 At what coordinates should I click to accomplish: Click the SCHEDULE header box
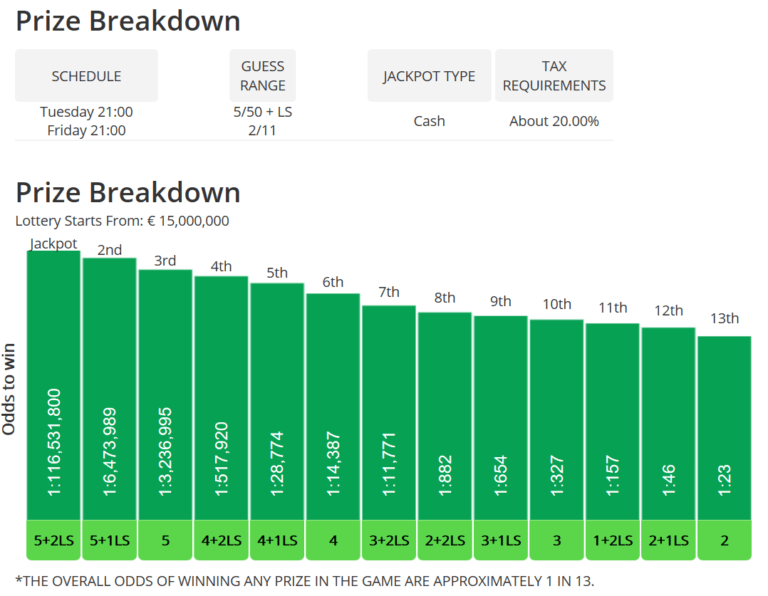[x=86, y=75]
